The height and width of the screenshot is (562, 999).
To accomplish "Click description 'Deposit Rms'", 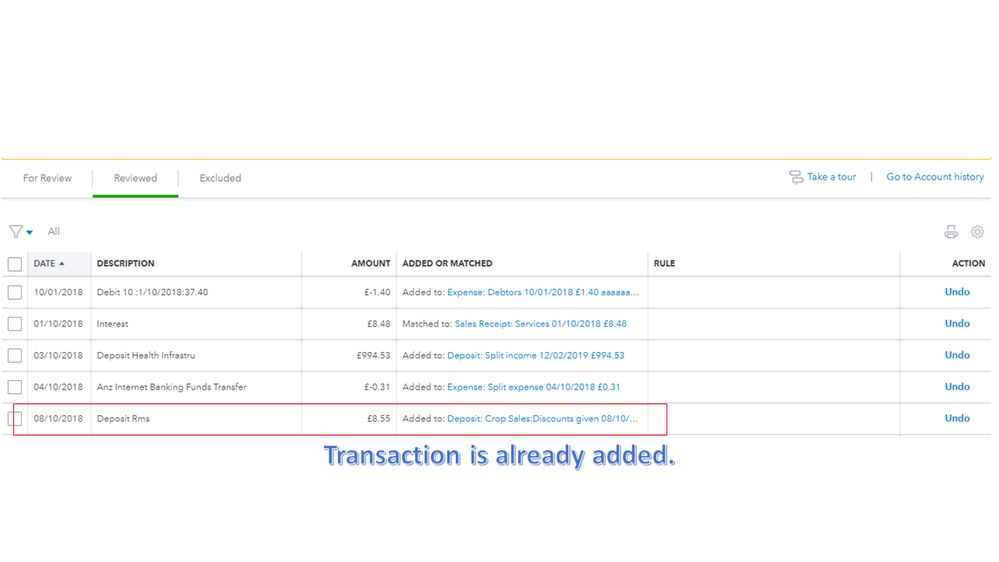I will pyautogui.click(x=123, y=419).
